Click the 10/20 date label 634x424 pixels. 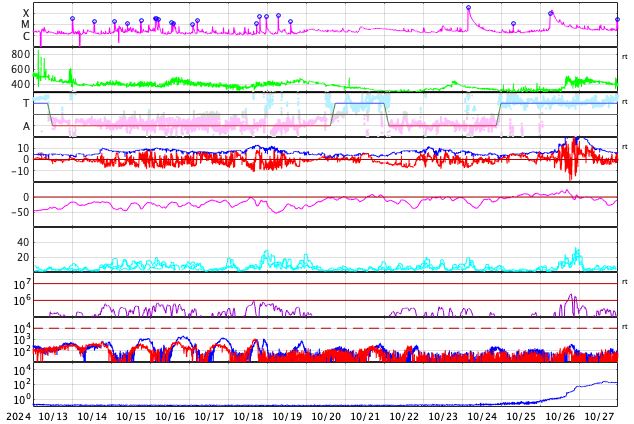[326, 416]
